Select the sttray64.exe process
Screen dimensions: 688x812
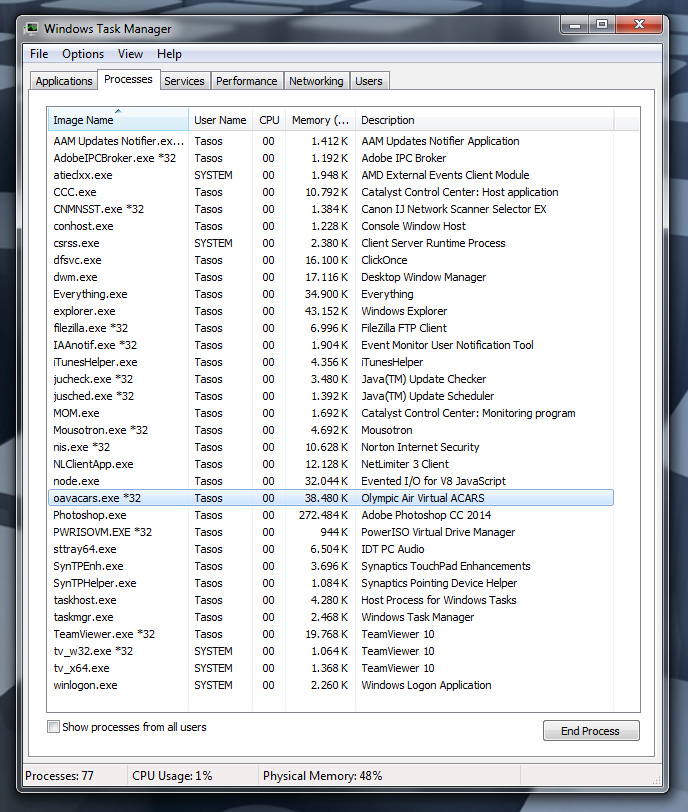(331, 549)
